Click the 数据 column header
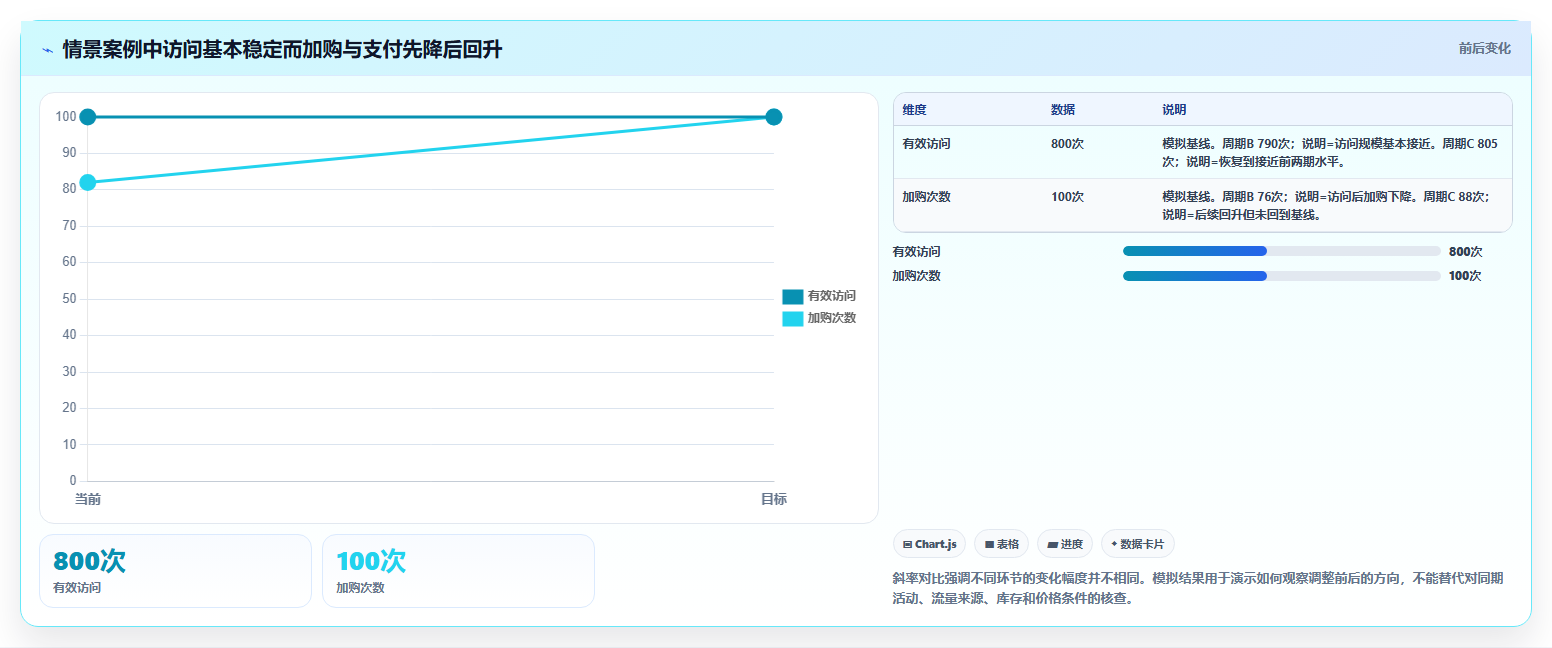Image resolution: width=1552 pixels, height=648 pixels. click(1063, 109)
